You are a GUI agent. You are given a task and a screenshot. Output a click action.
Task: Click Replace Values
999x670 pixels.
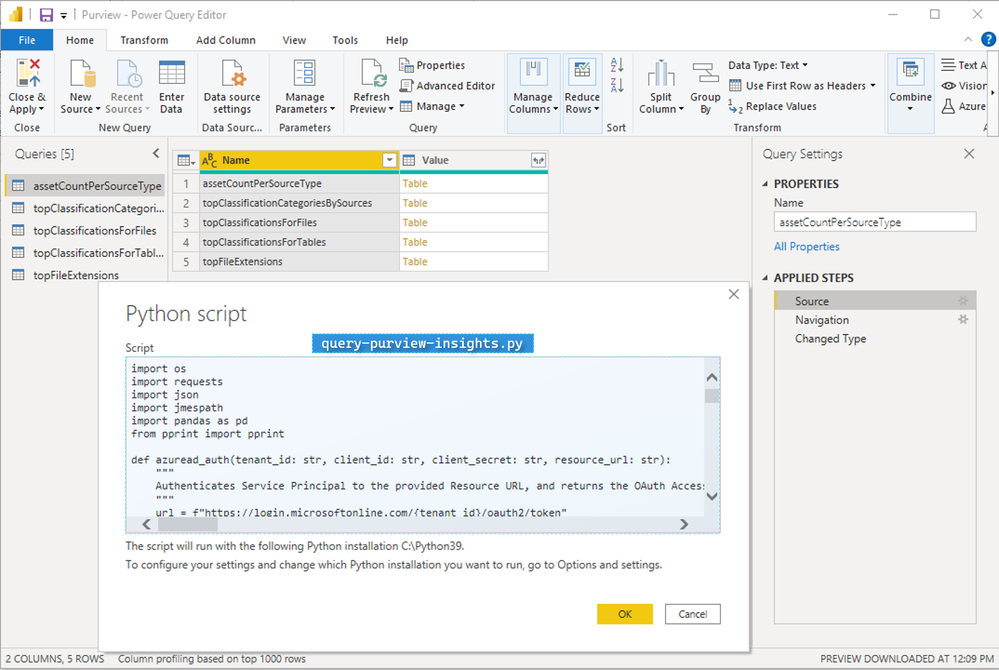click(x=772, y=106)
